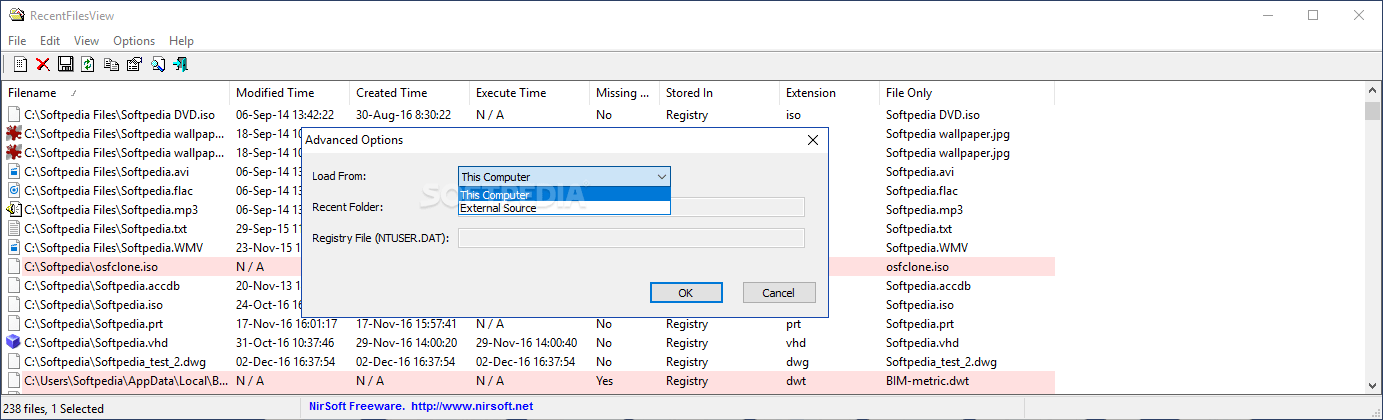Screen dimensions: 1383x420
Task: Maximize the RecentFilesView window
Action: click(x=1313, y=15)
